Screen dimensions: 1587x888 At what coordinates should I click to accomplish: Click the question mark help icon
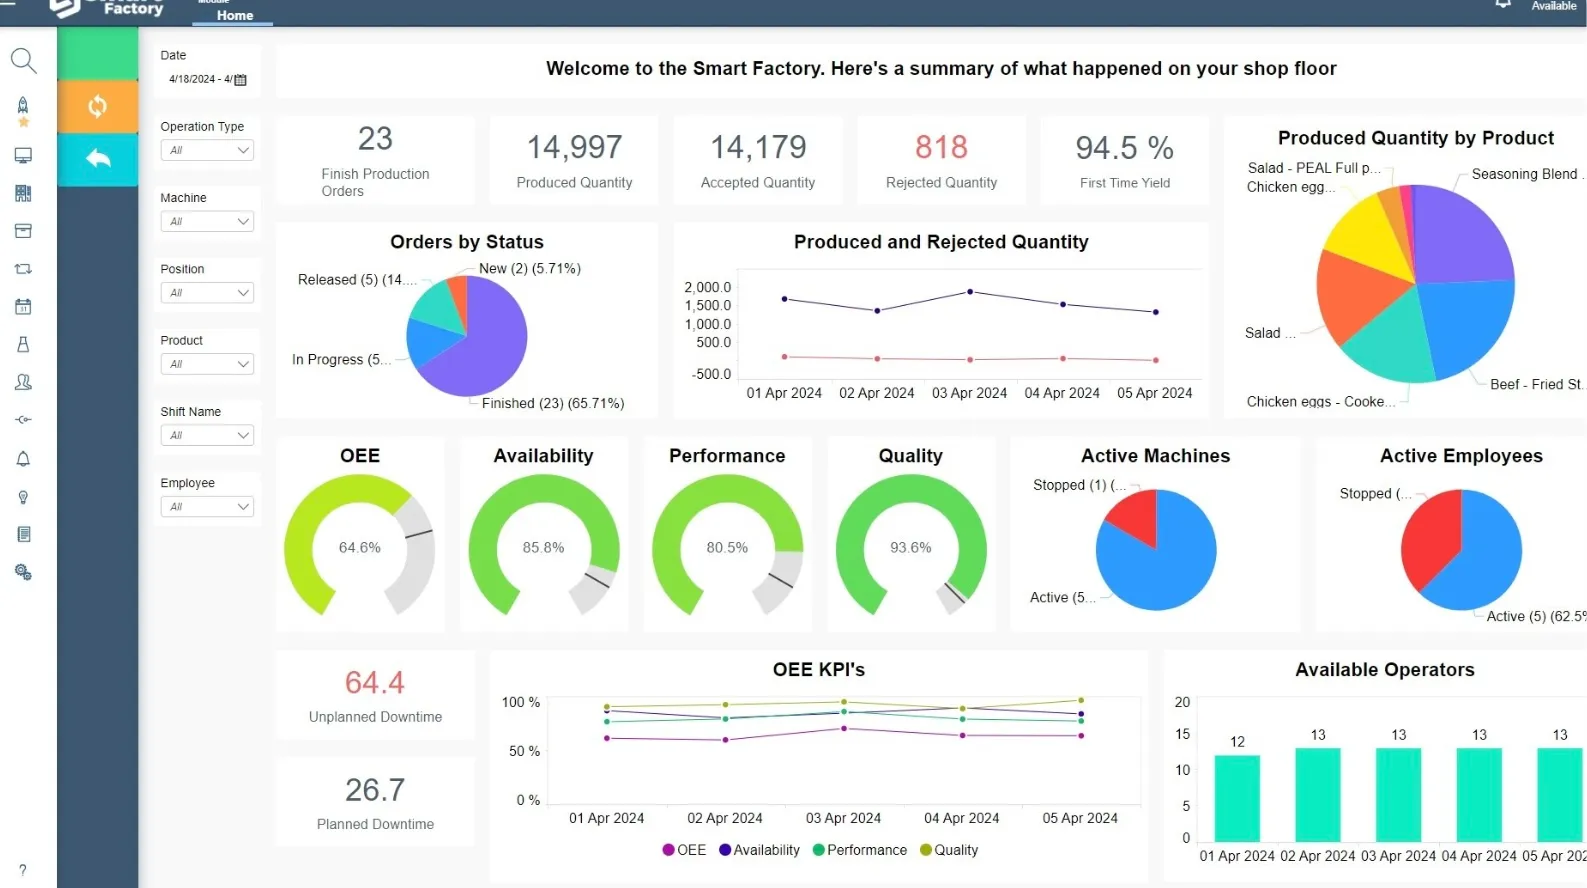tap(23, 870)
